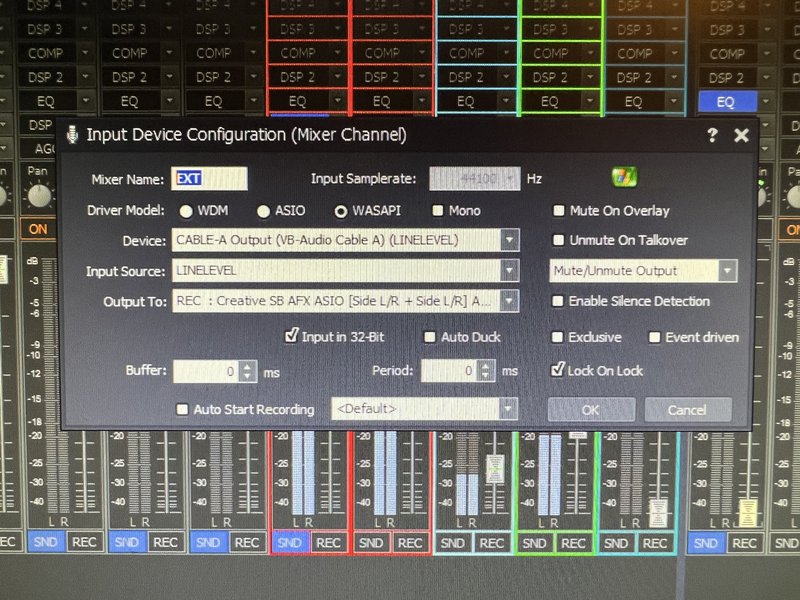The image size is (800, 600).
Task: Enable Unmute On Talkover
Action: [x=559, y=240]
